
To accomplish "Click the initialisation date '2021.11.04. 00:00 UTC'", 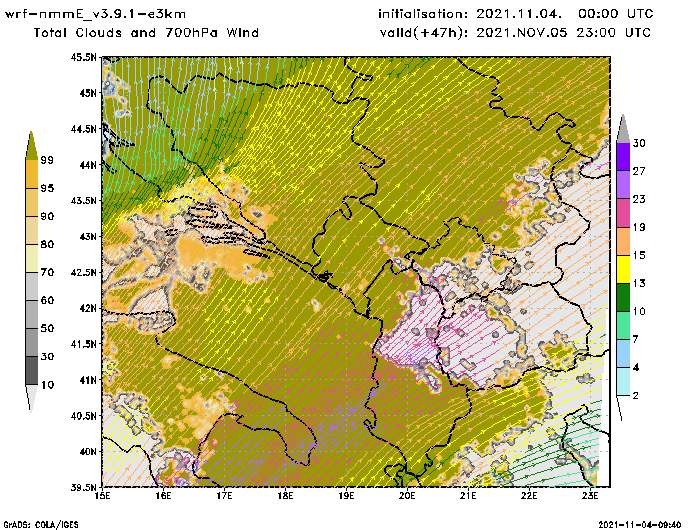I will [x=565, y=14].
